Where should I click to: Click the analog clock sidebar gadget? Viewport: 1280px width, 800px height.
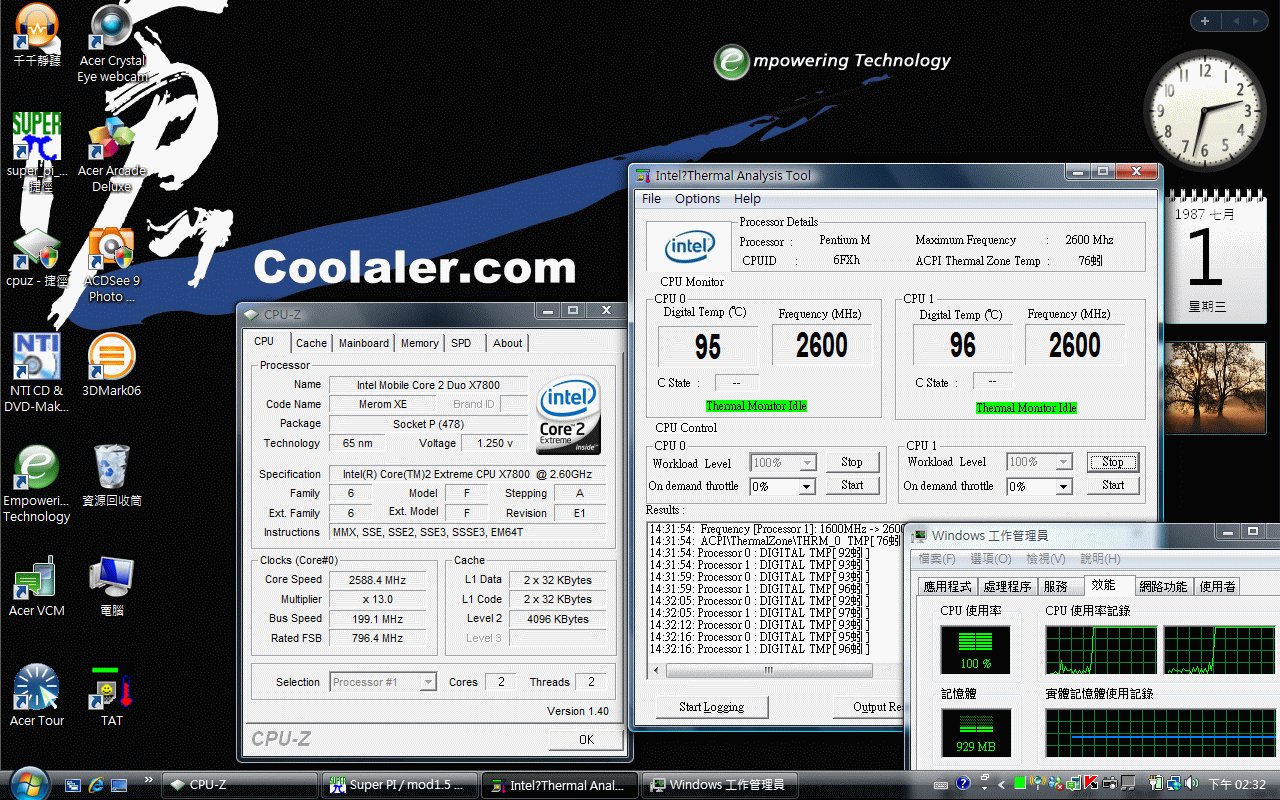pyautogui.click(x=1203, y=110)
